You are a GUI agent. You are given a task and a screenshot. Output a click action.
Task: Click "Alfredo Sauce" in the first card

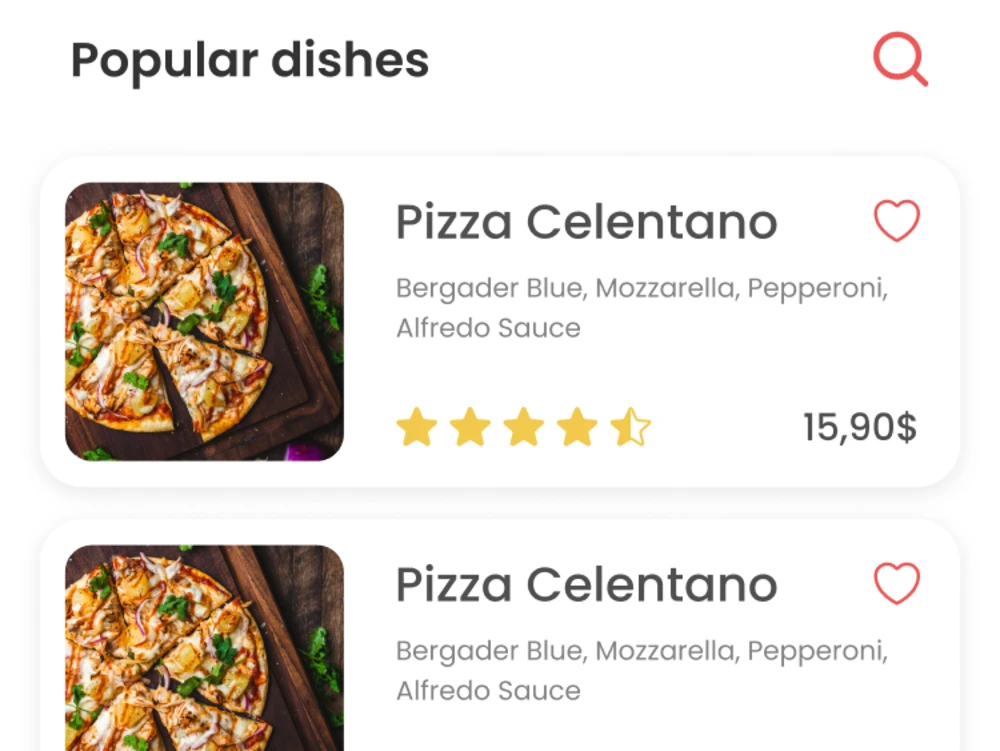(489, 328)
